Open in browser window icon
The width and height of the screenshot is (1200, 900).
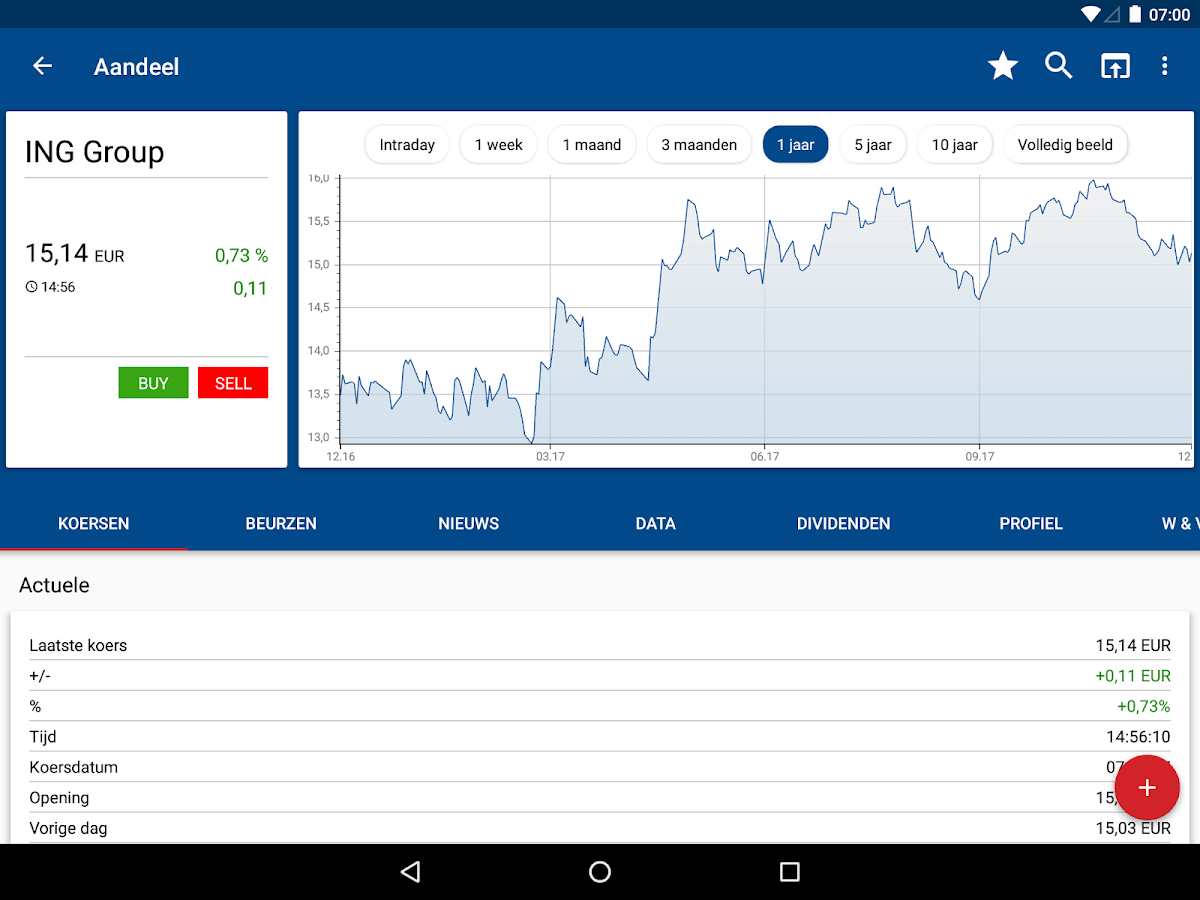[1115, 66]
